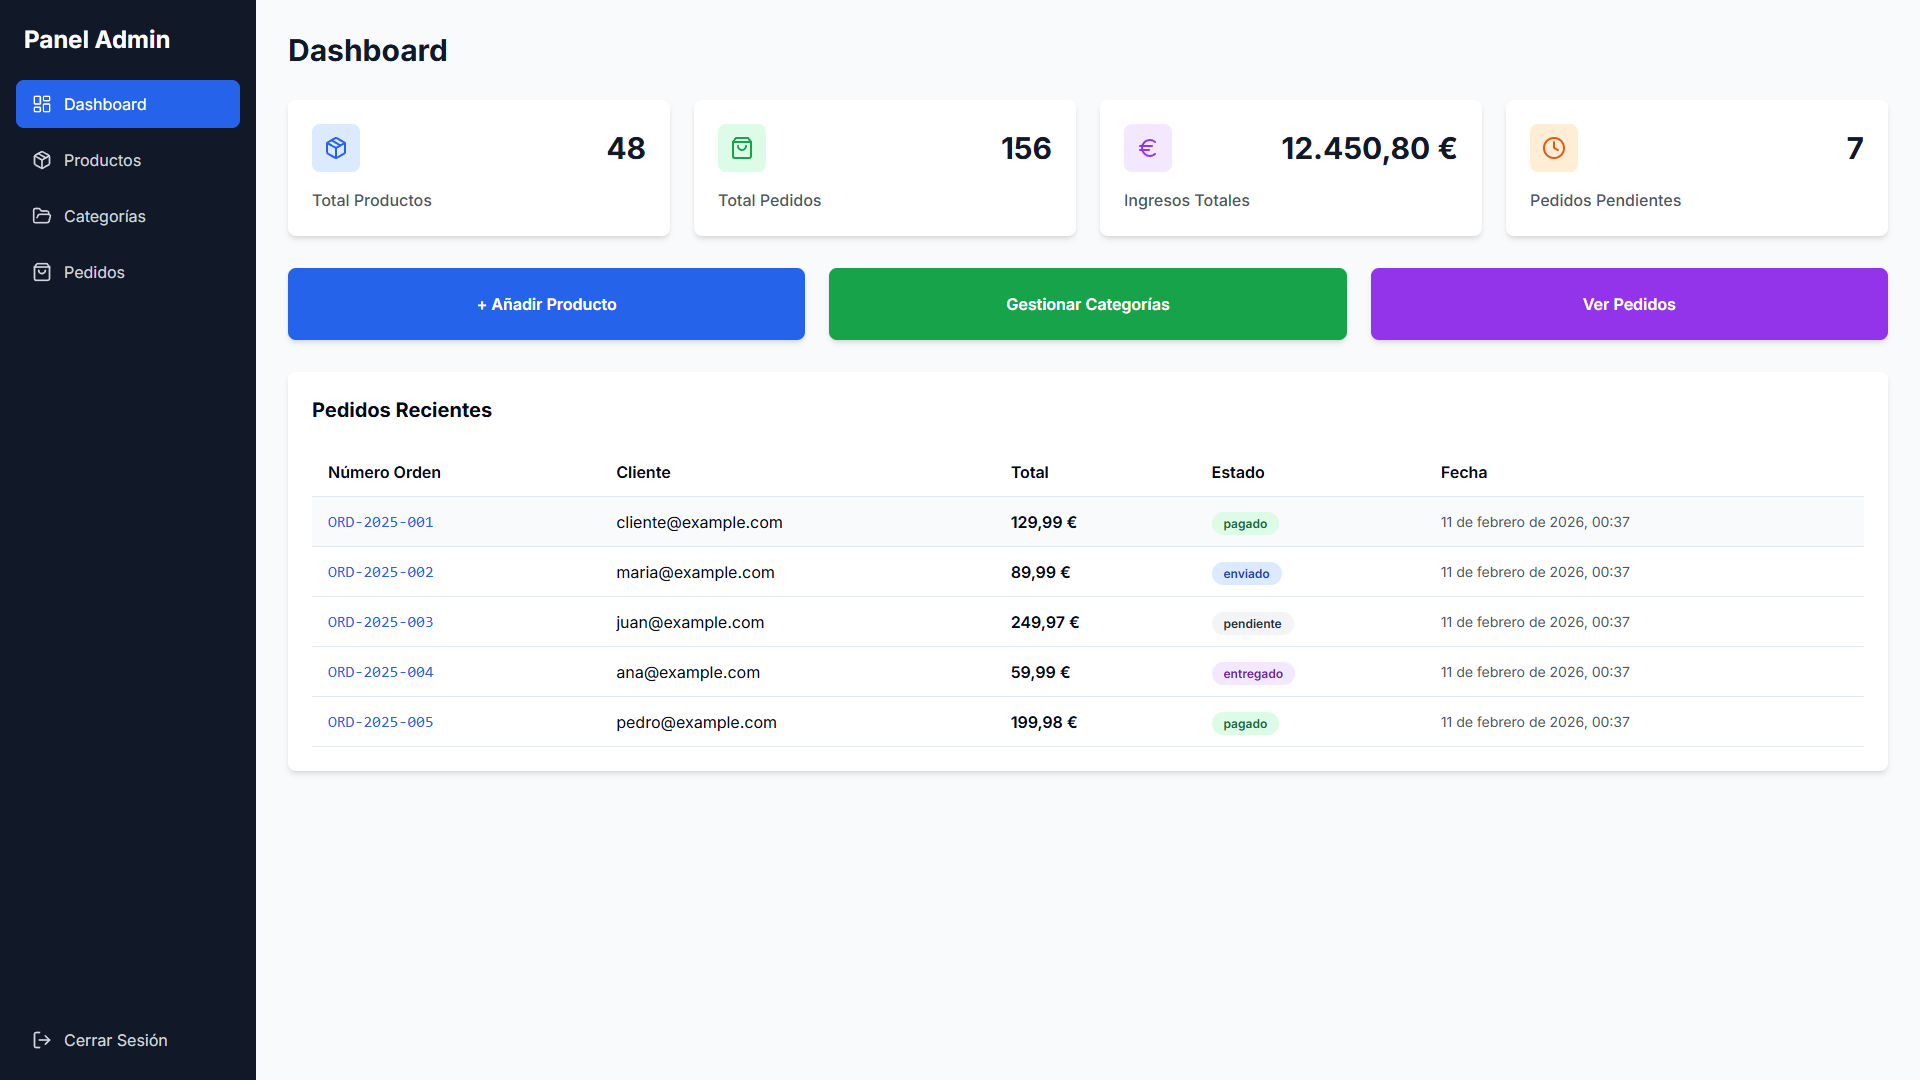Click the green shopping bag icon in Total Pedidos
This screenshot has height=1080, width=1920.
742,148
